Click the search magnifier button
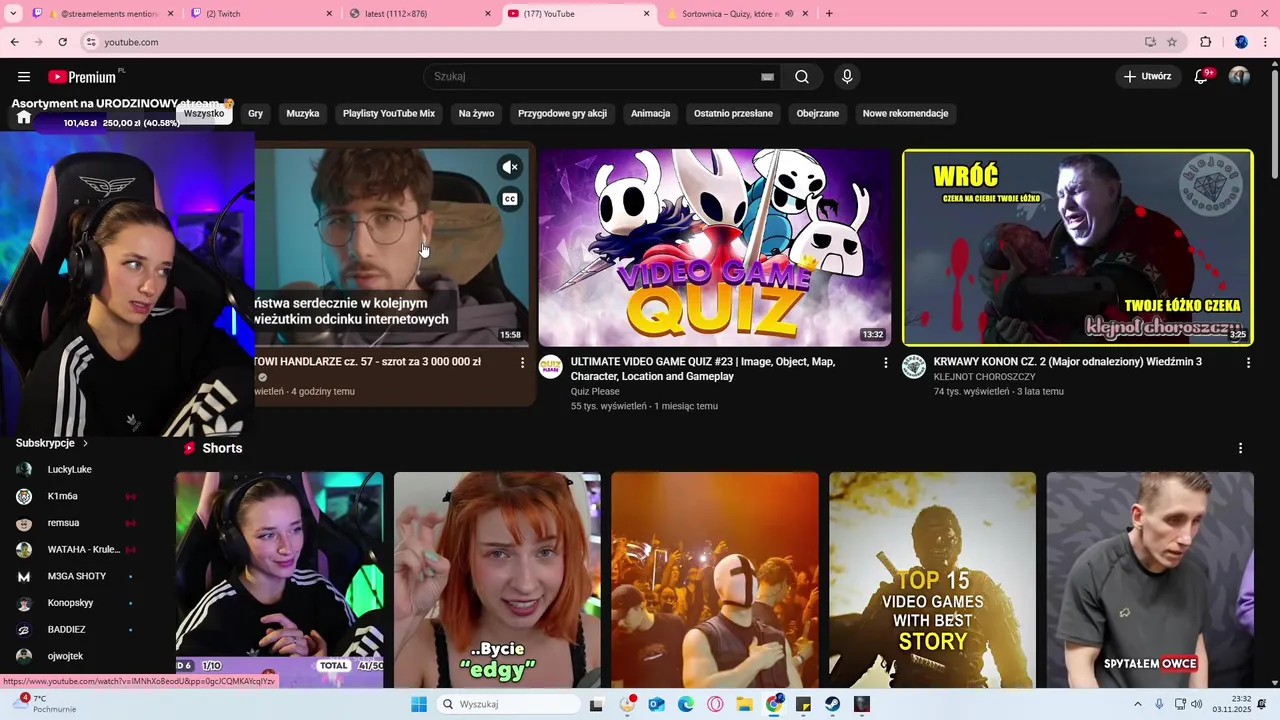 [x=802, y=77]
